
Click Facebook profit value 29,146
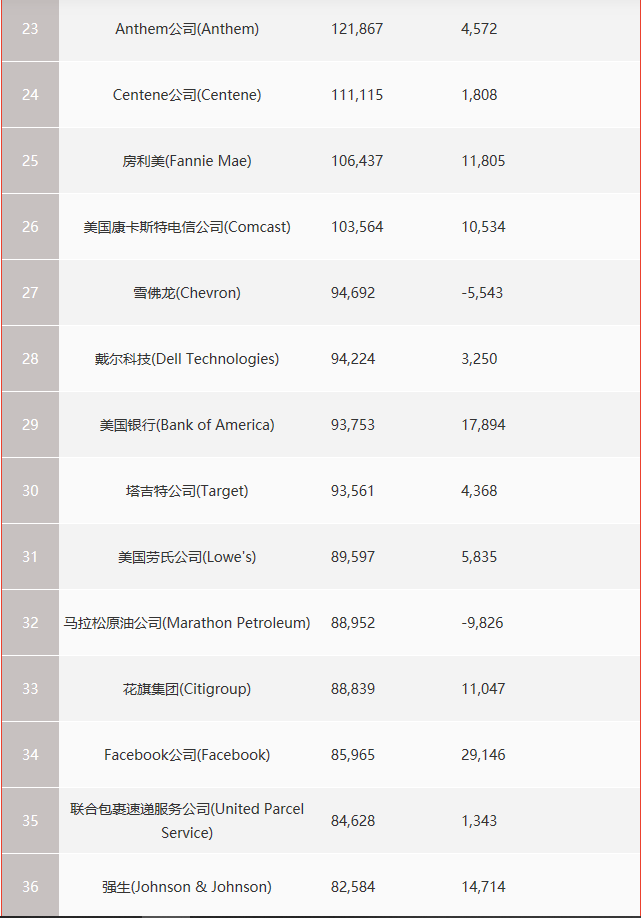[x=483, y=755]
